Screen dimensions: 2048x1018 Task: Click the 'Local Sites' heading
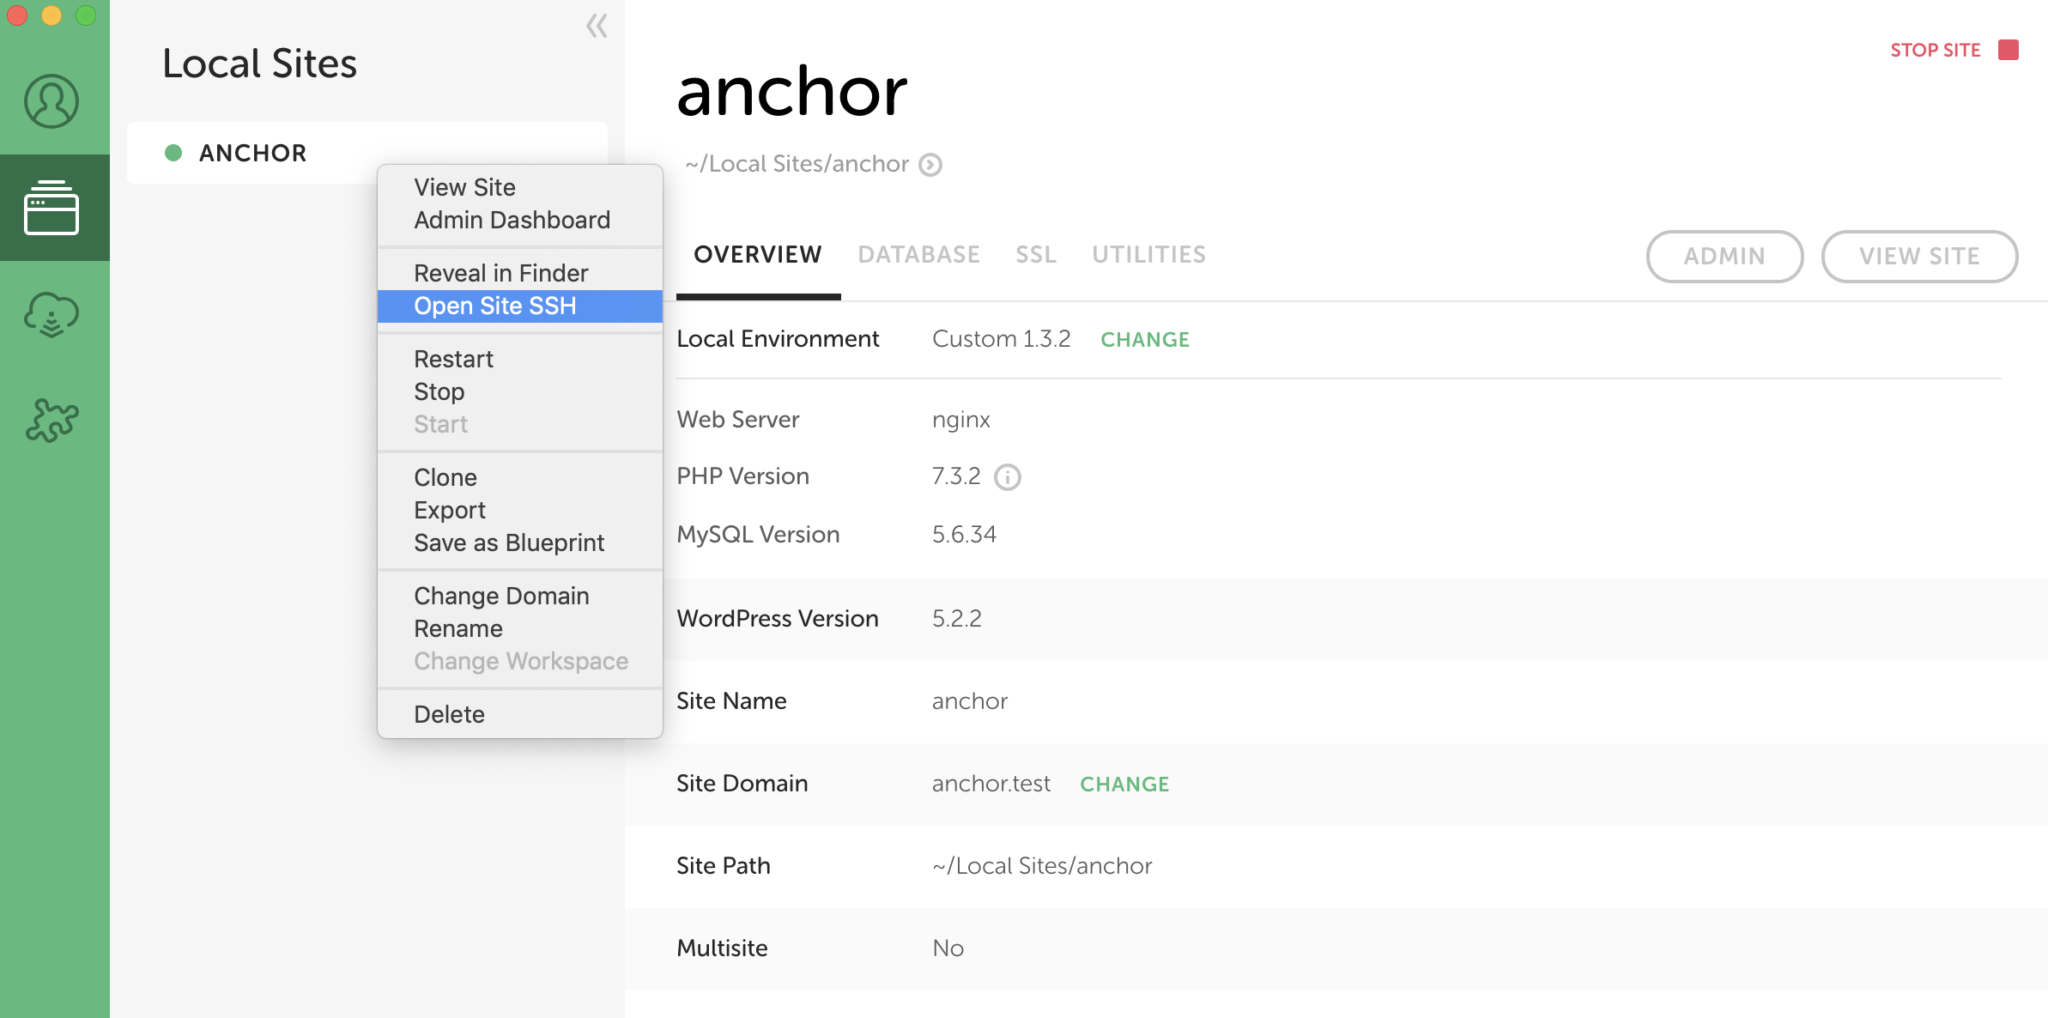259,64
